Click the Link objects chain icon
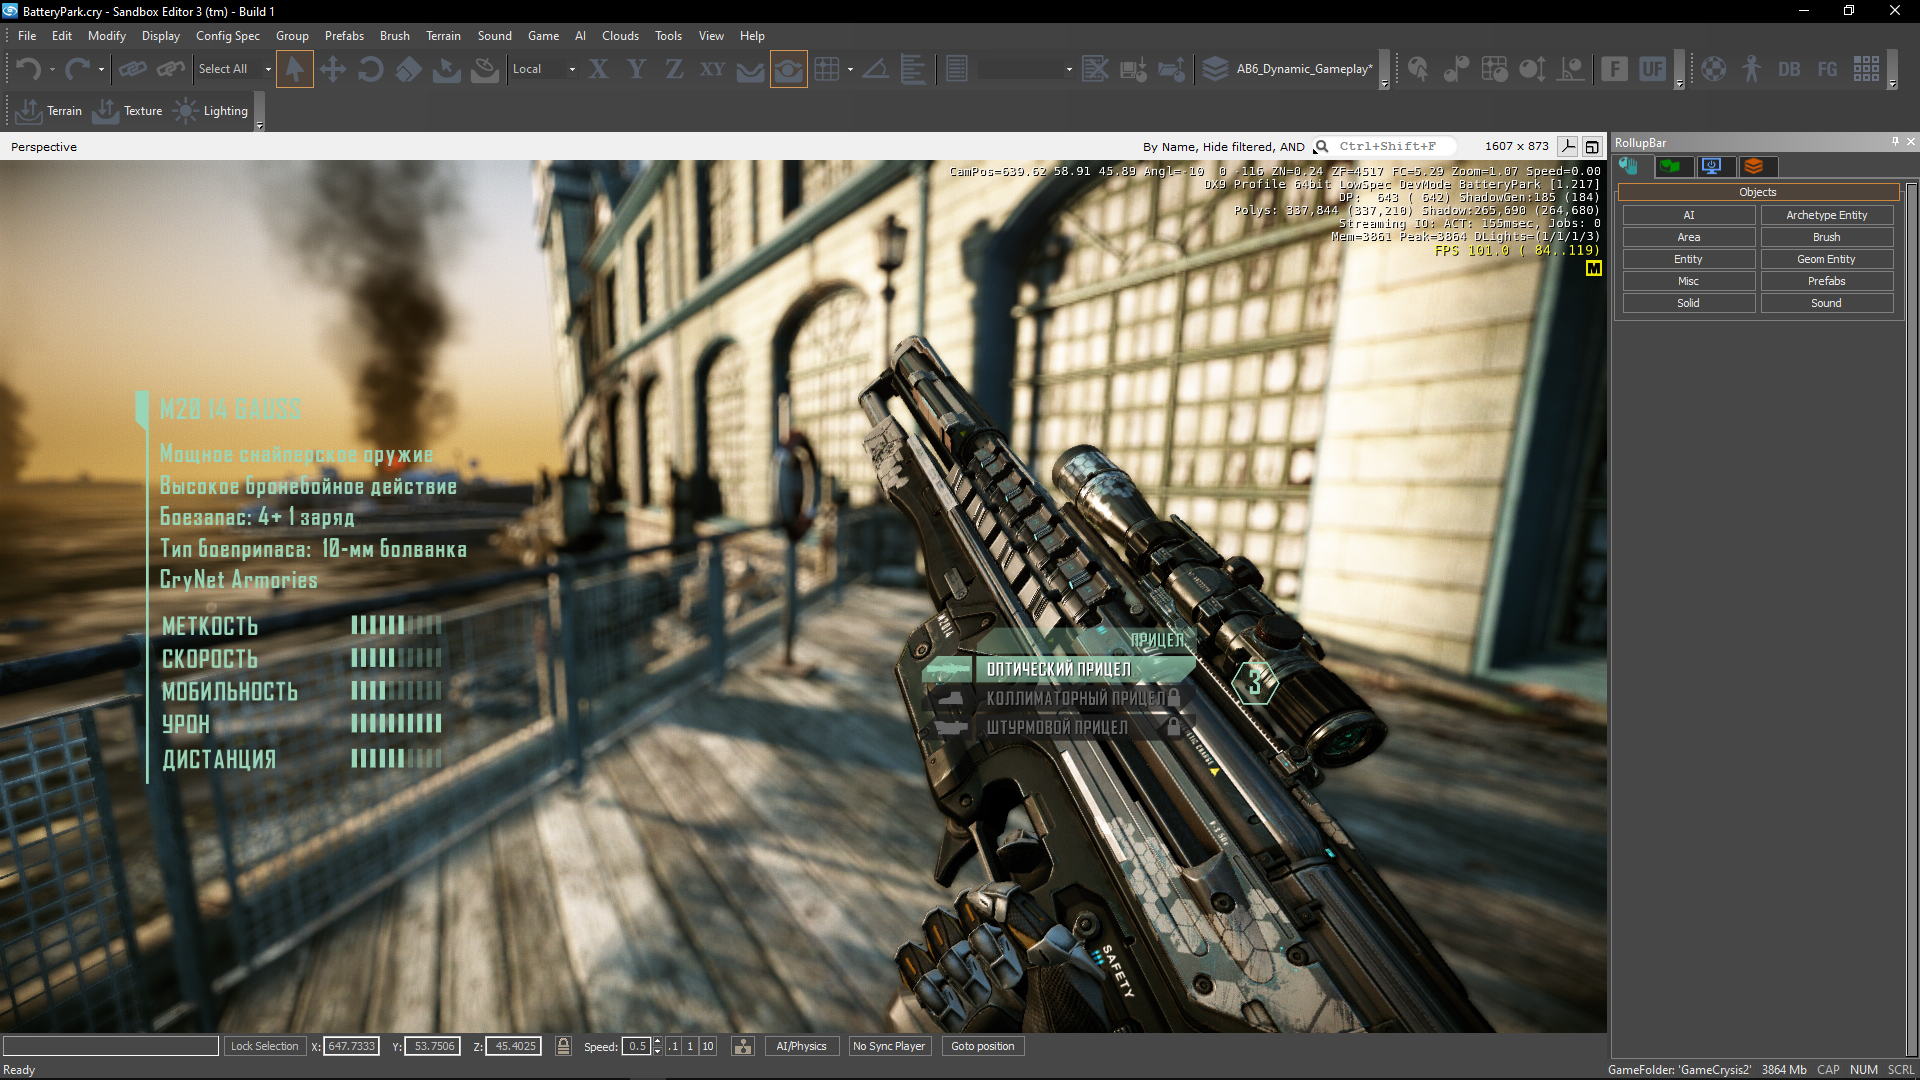Image resolution: width=1920 pixels, height=1080 pixels. click(x=132, y=69)
